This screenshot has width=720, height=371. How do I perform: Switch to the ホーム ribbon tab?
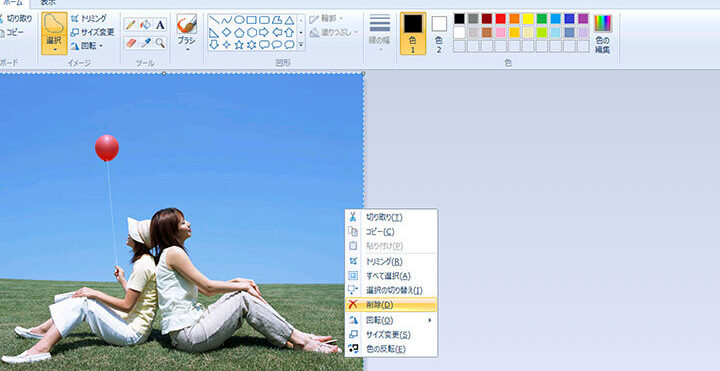[x=14, y=3]
